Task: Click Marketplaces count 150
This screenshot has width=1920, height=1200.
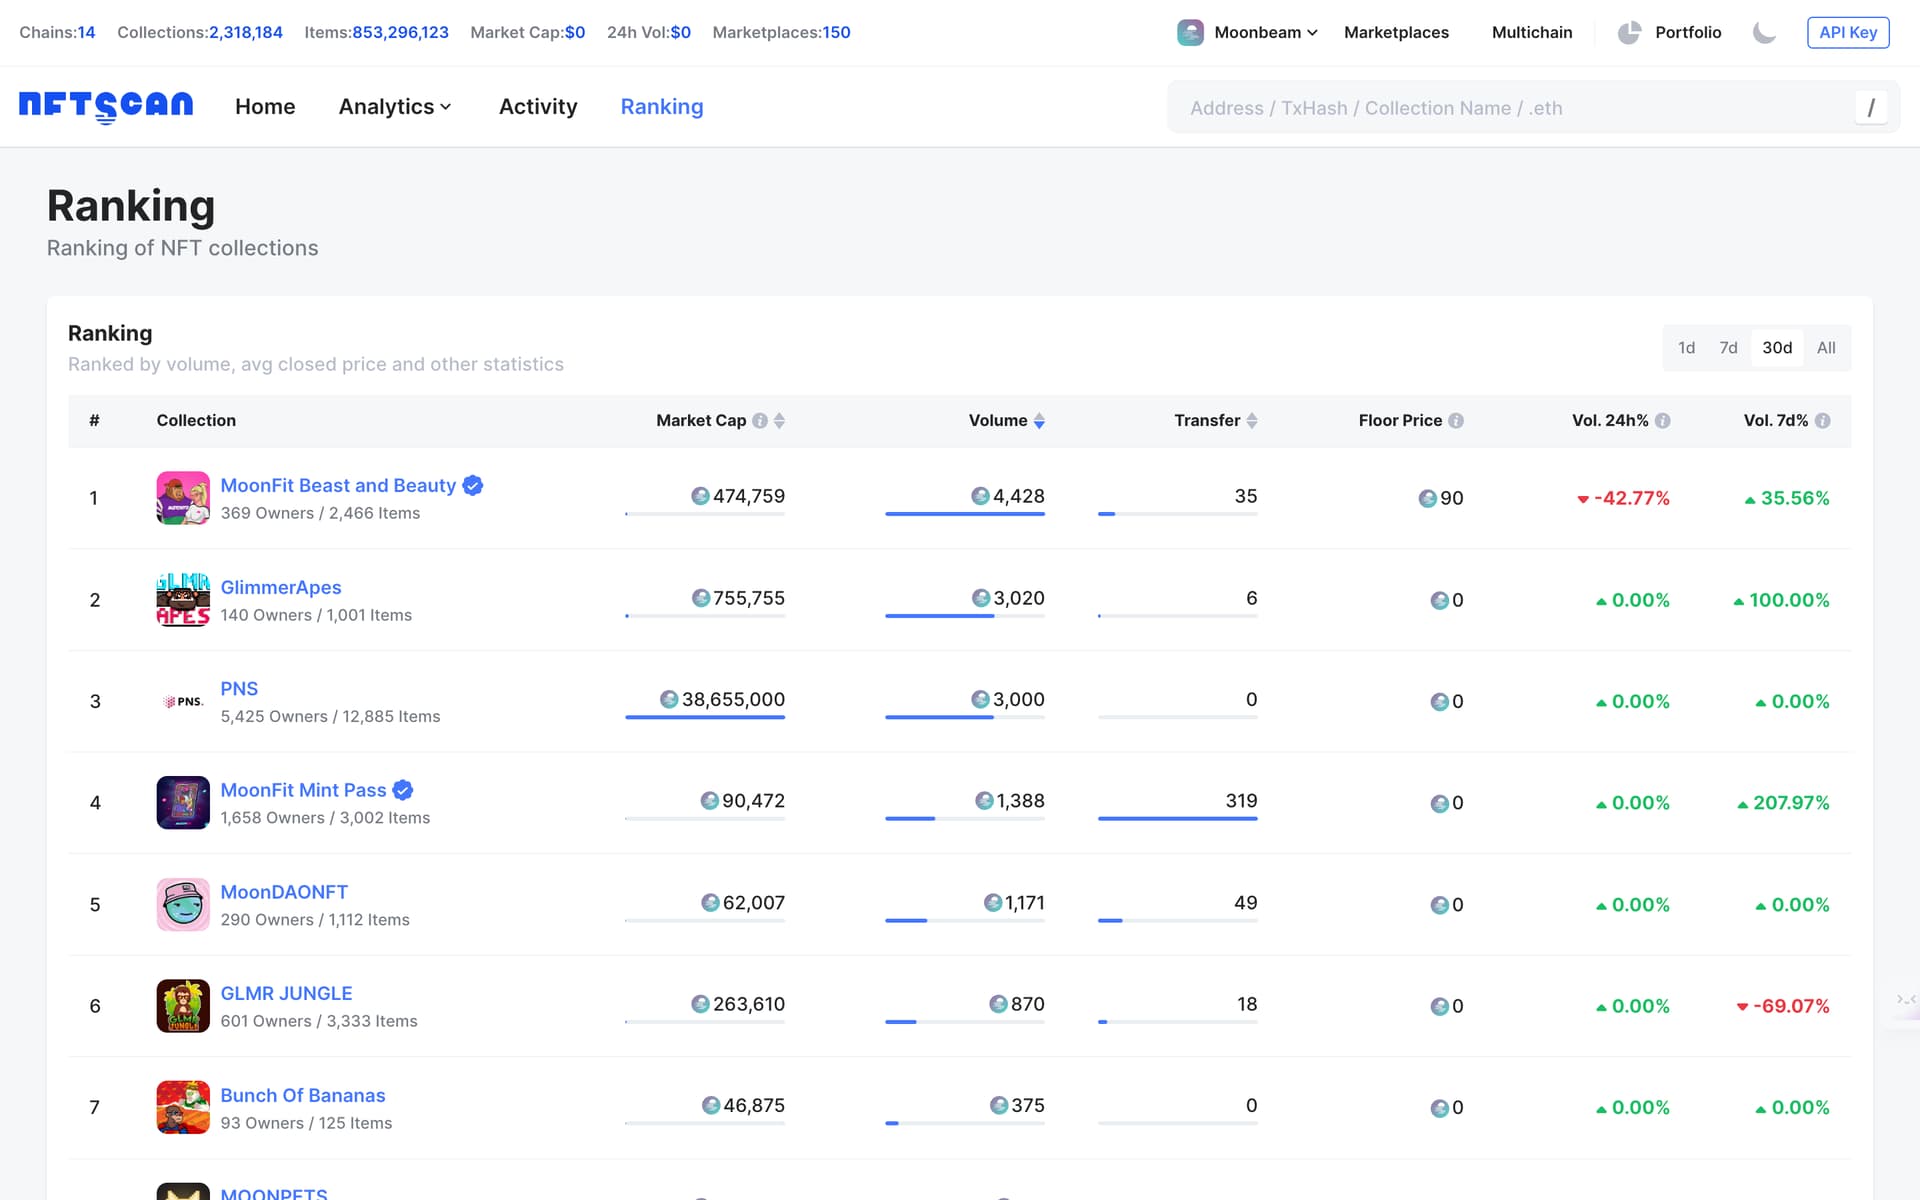Action: (836, 33)
